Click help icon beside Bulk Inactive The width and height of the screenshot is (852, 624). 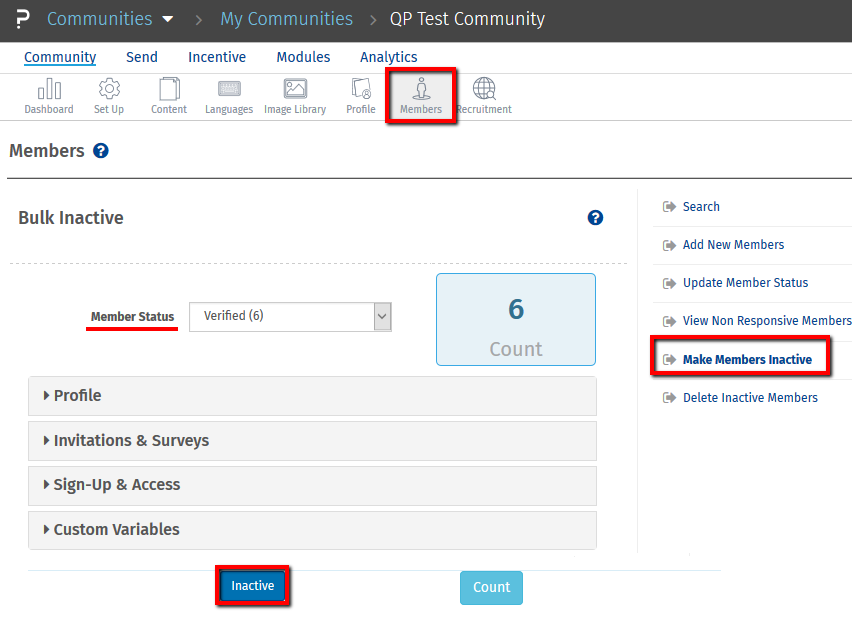596,218
